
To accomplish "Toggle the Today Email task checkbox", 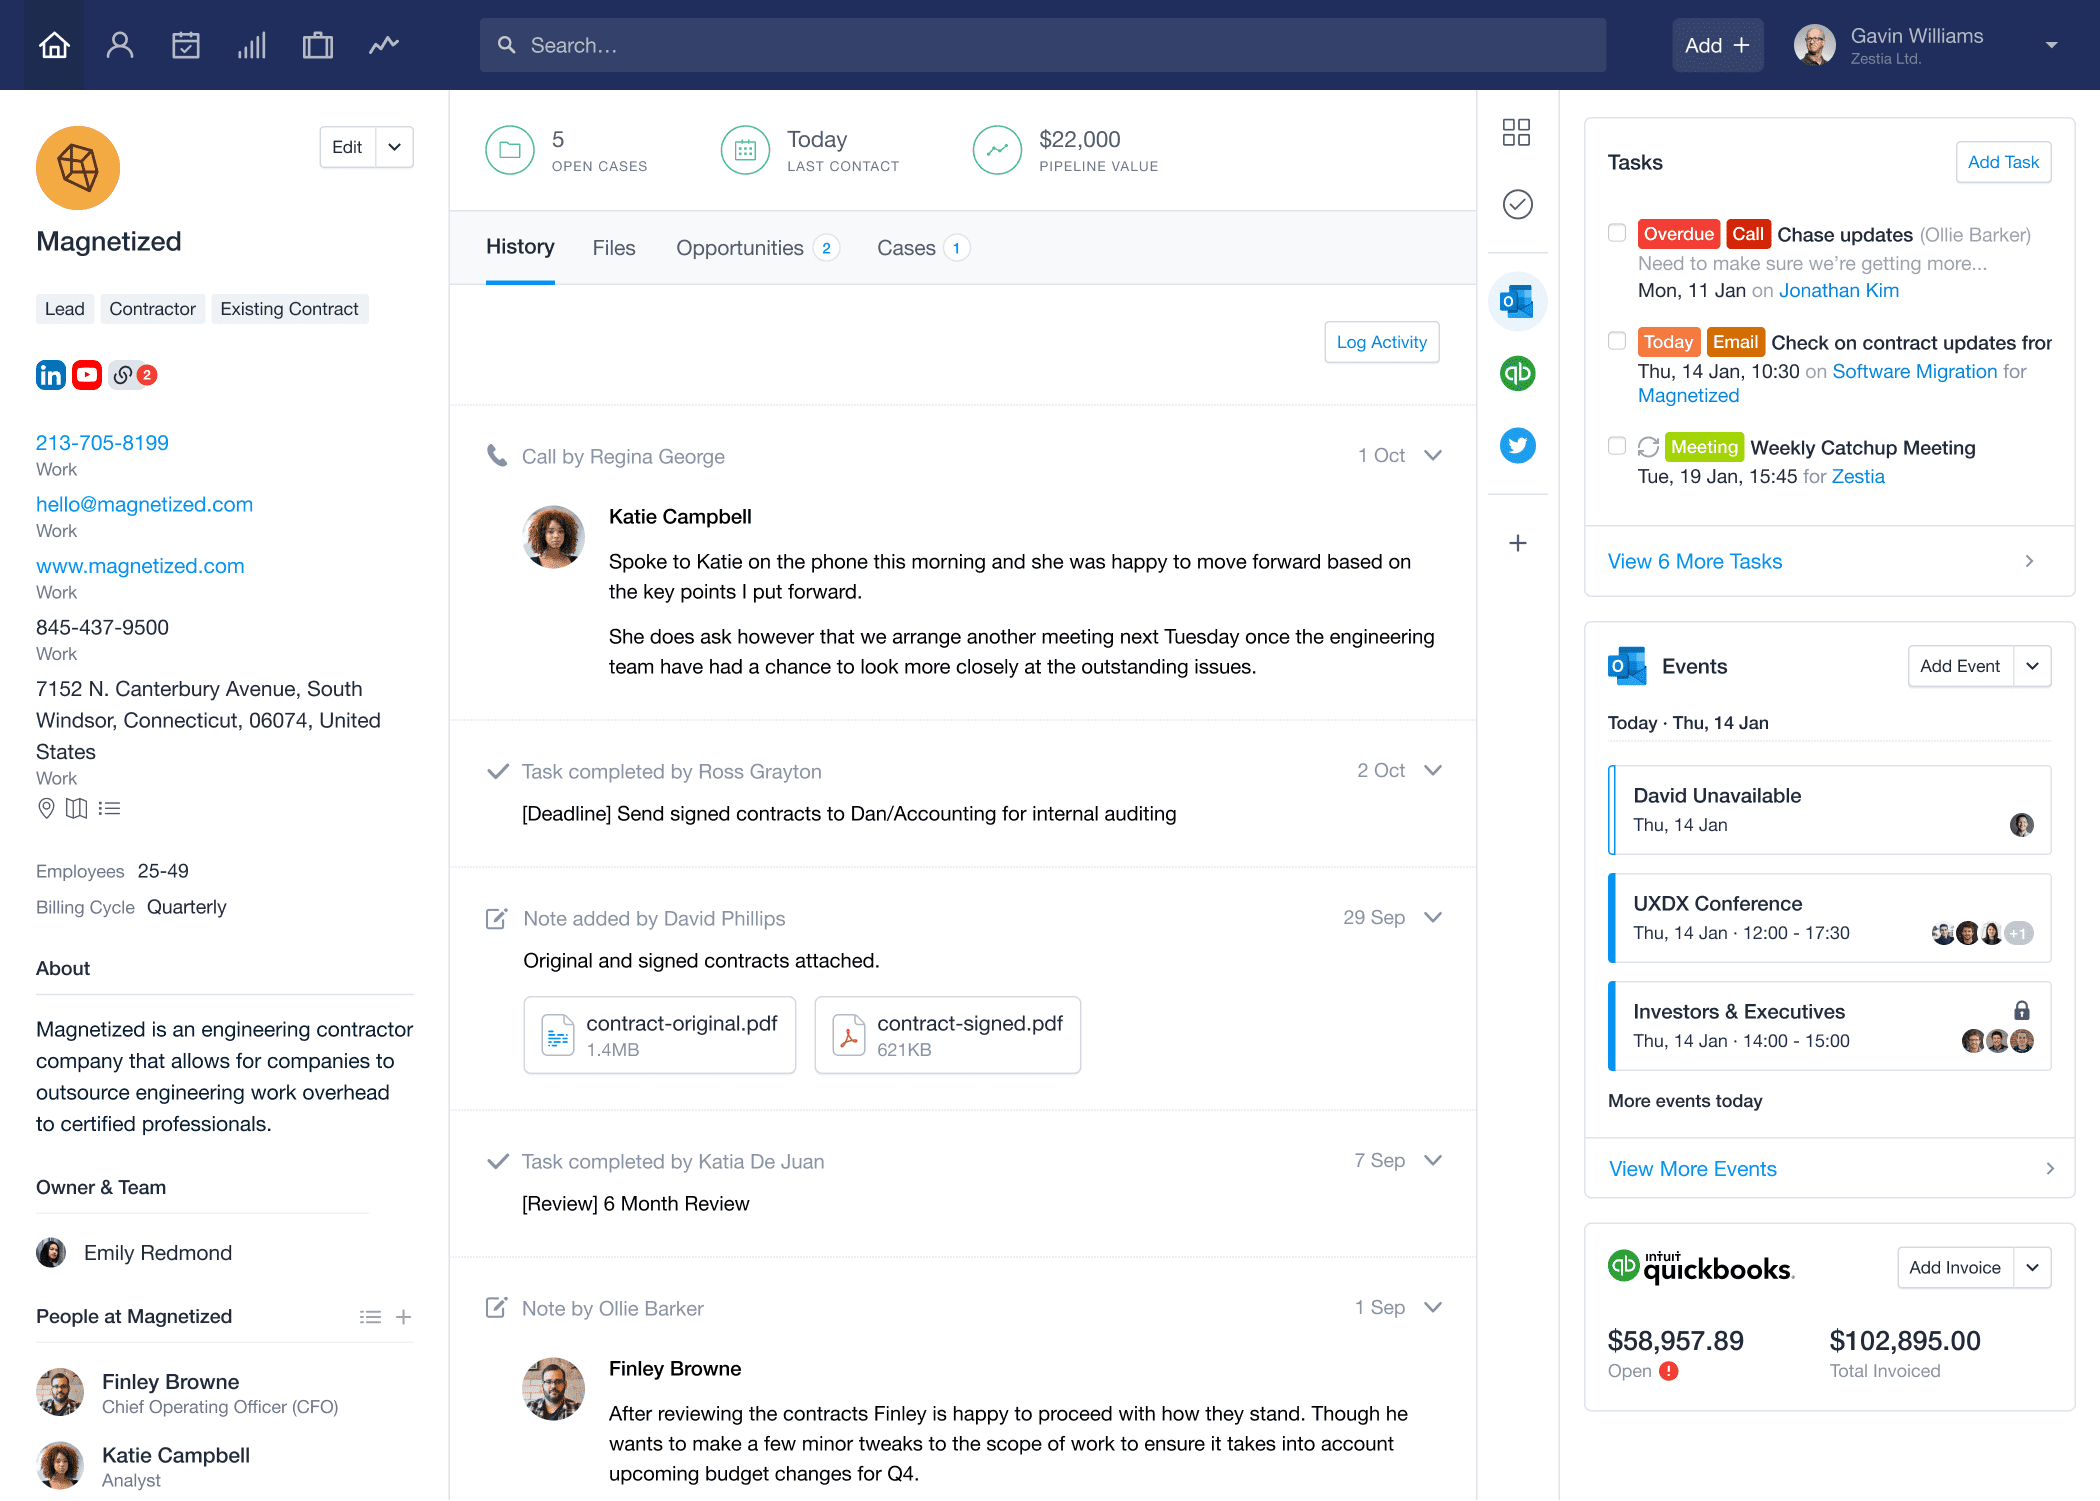I will click(1616, 343).
